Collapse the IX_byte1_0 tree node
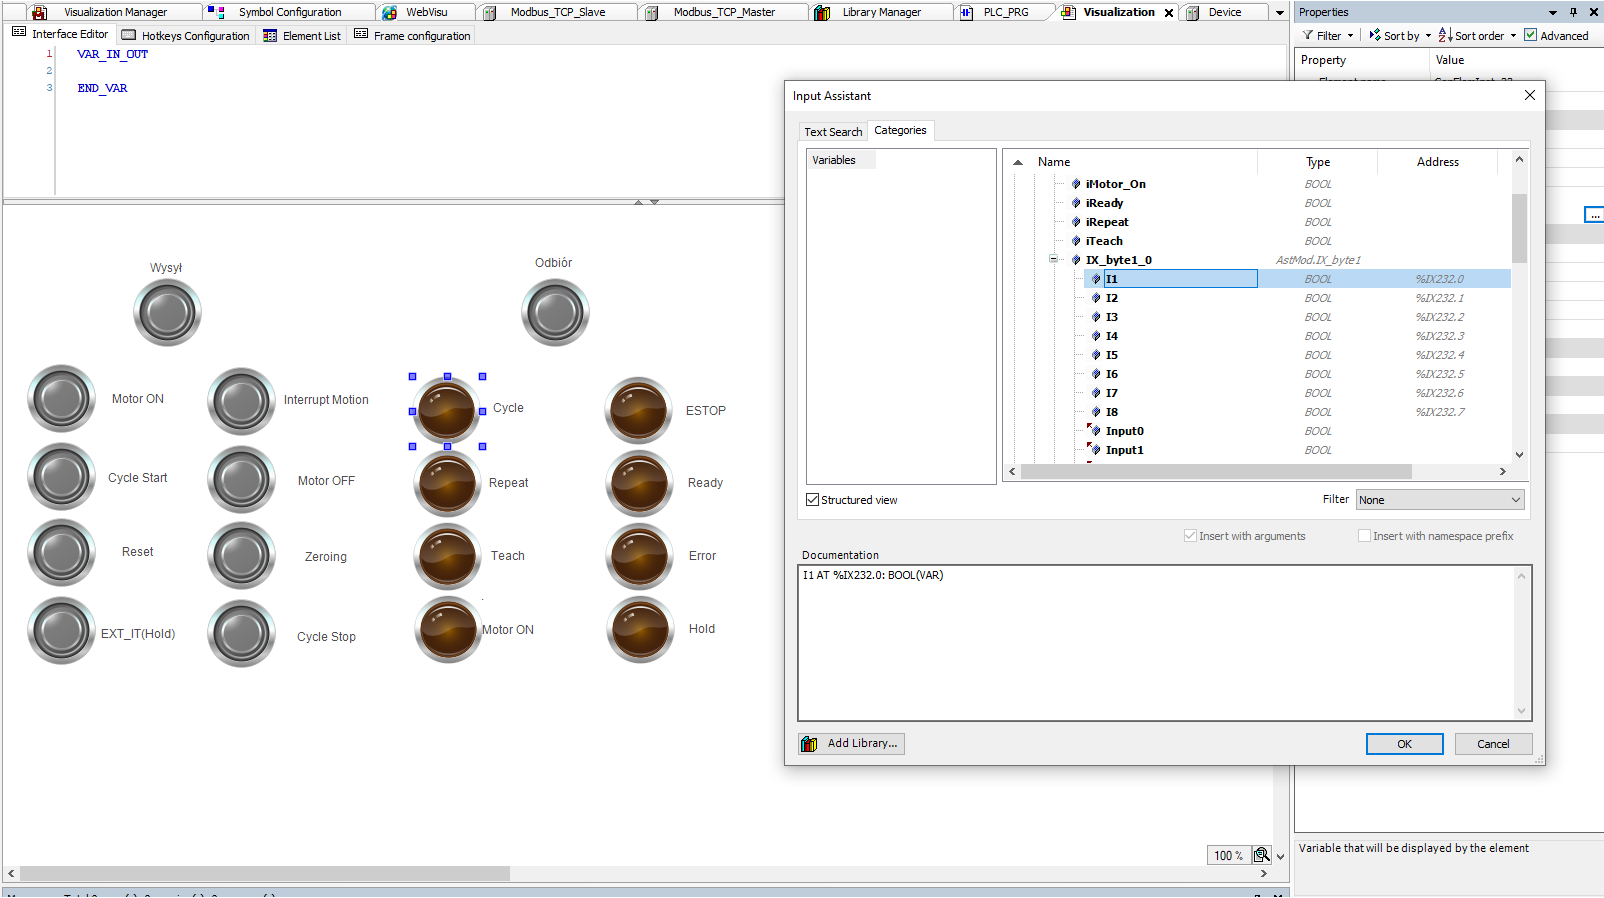The height and width of the screenshot is (898, 1604). coord(1053,259)
